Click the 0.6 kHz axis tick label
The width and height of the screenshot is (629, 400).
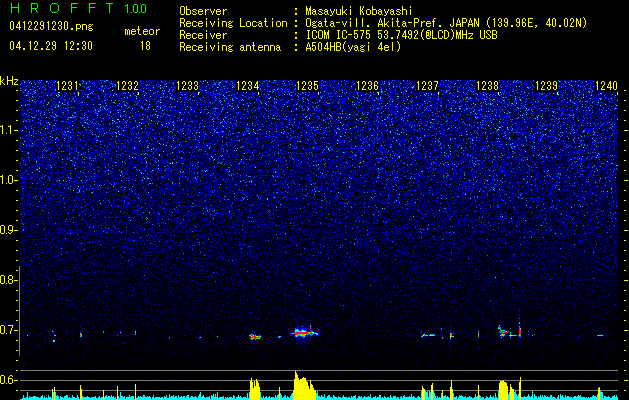pos(8,380)
